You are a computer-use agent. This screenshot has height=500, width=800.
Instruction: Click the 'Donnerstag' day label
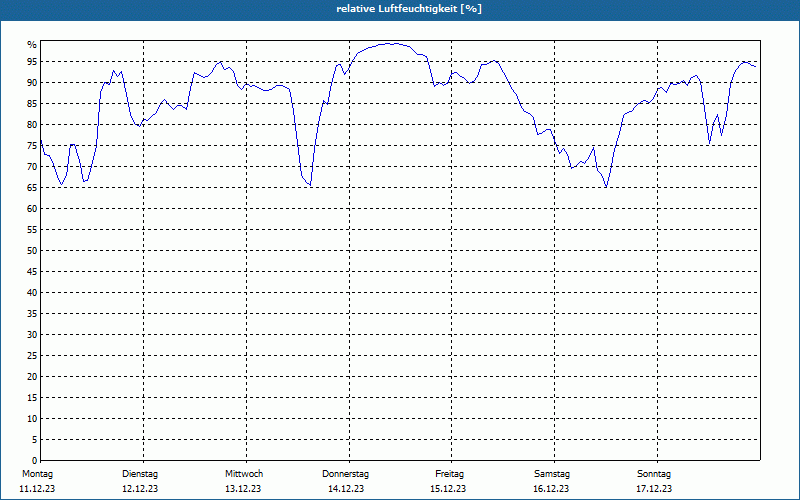pos(345,474)
